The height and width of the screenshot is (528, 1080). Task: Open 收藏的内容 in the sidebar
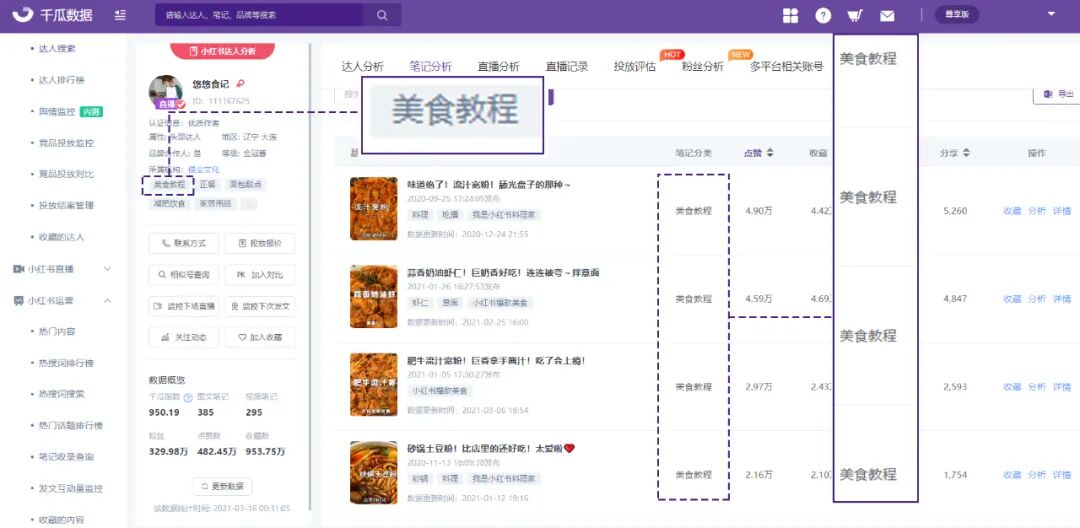[61, 519]
